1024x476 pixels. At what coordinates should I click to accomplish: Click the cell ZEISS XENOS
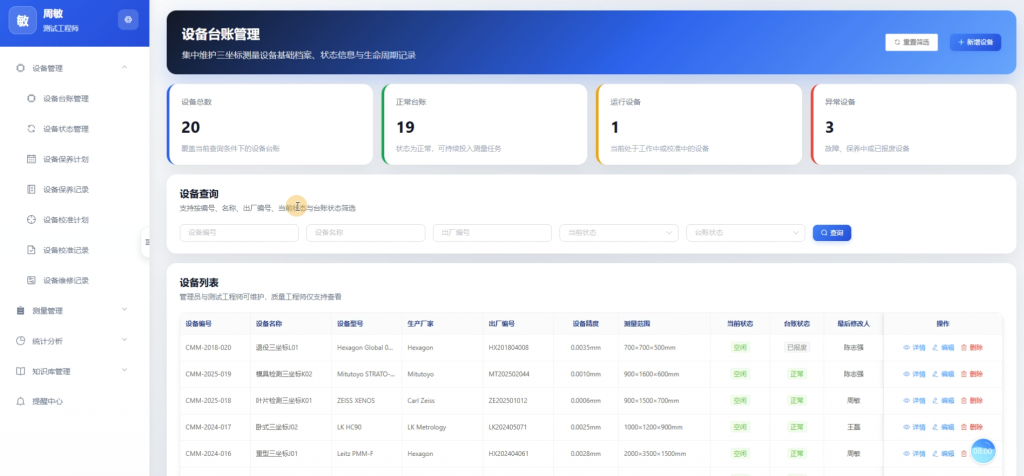pyautogui.click(x=356, y=400)
